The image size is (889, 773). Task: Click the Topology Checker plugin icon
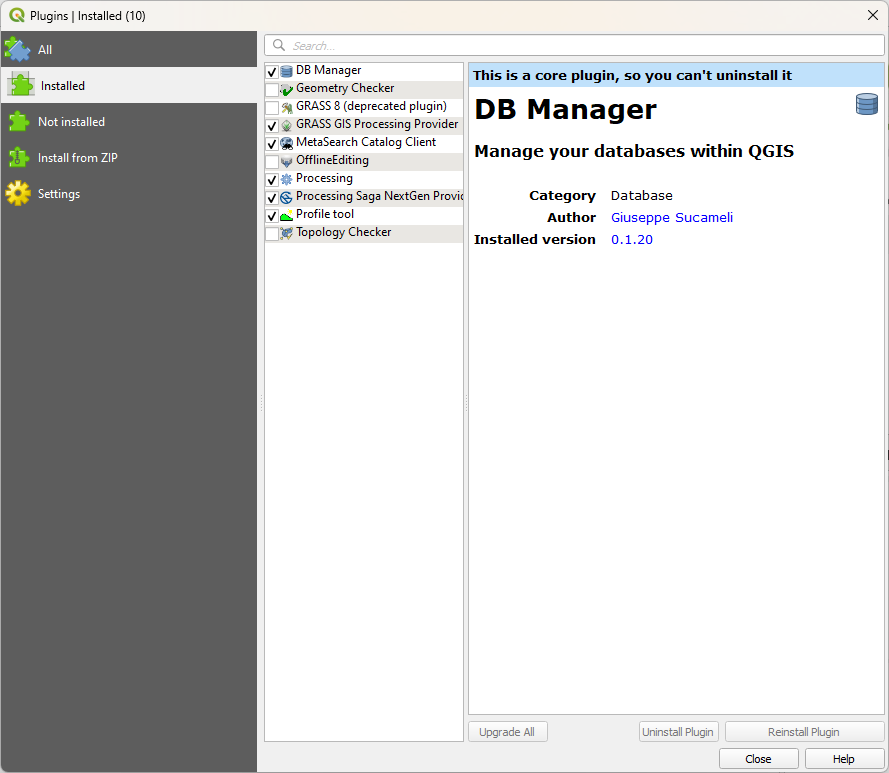click(287, 233)
